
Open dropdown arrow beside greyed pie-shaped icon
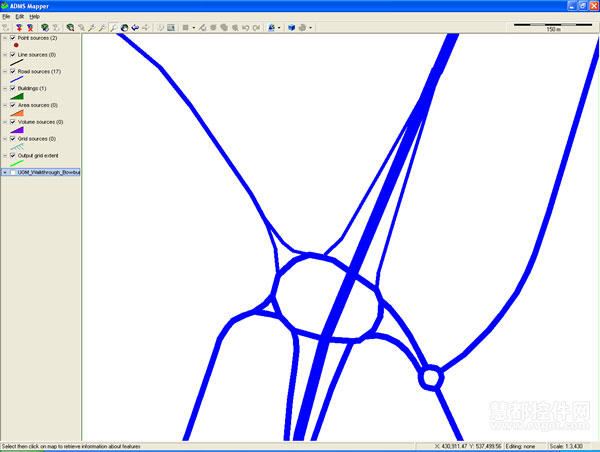(310, 28)
